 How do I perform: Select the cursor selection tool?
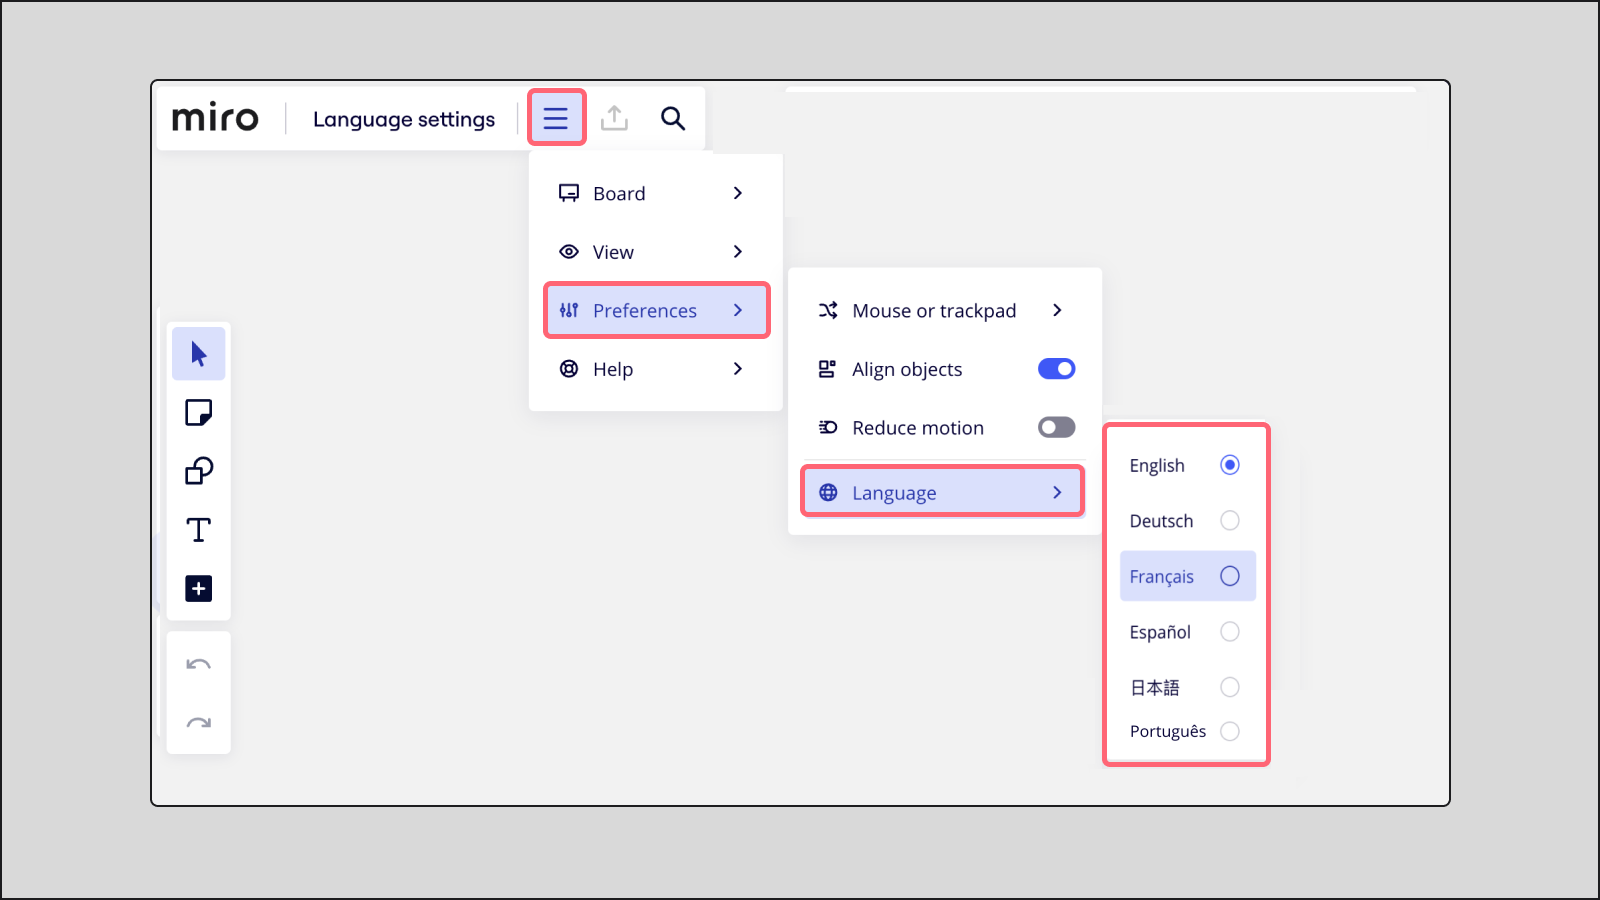198,353
